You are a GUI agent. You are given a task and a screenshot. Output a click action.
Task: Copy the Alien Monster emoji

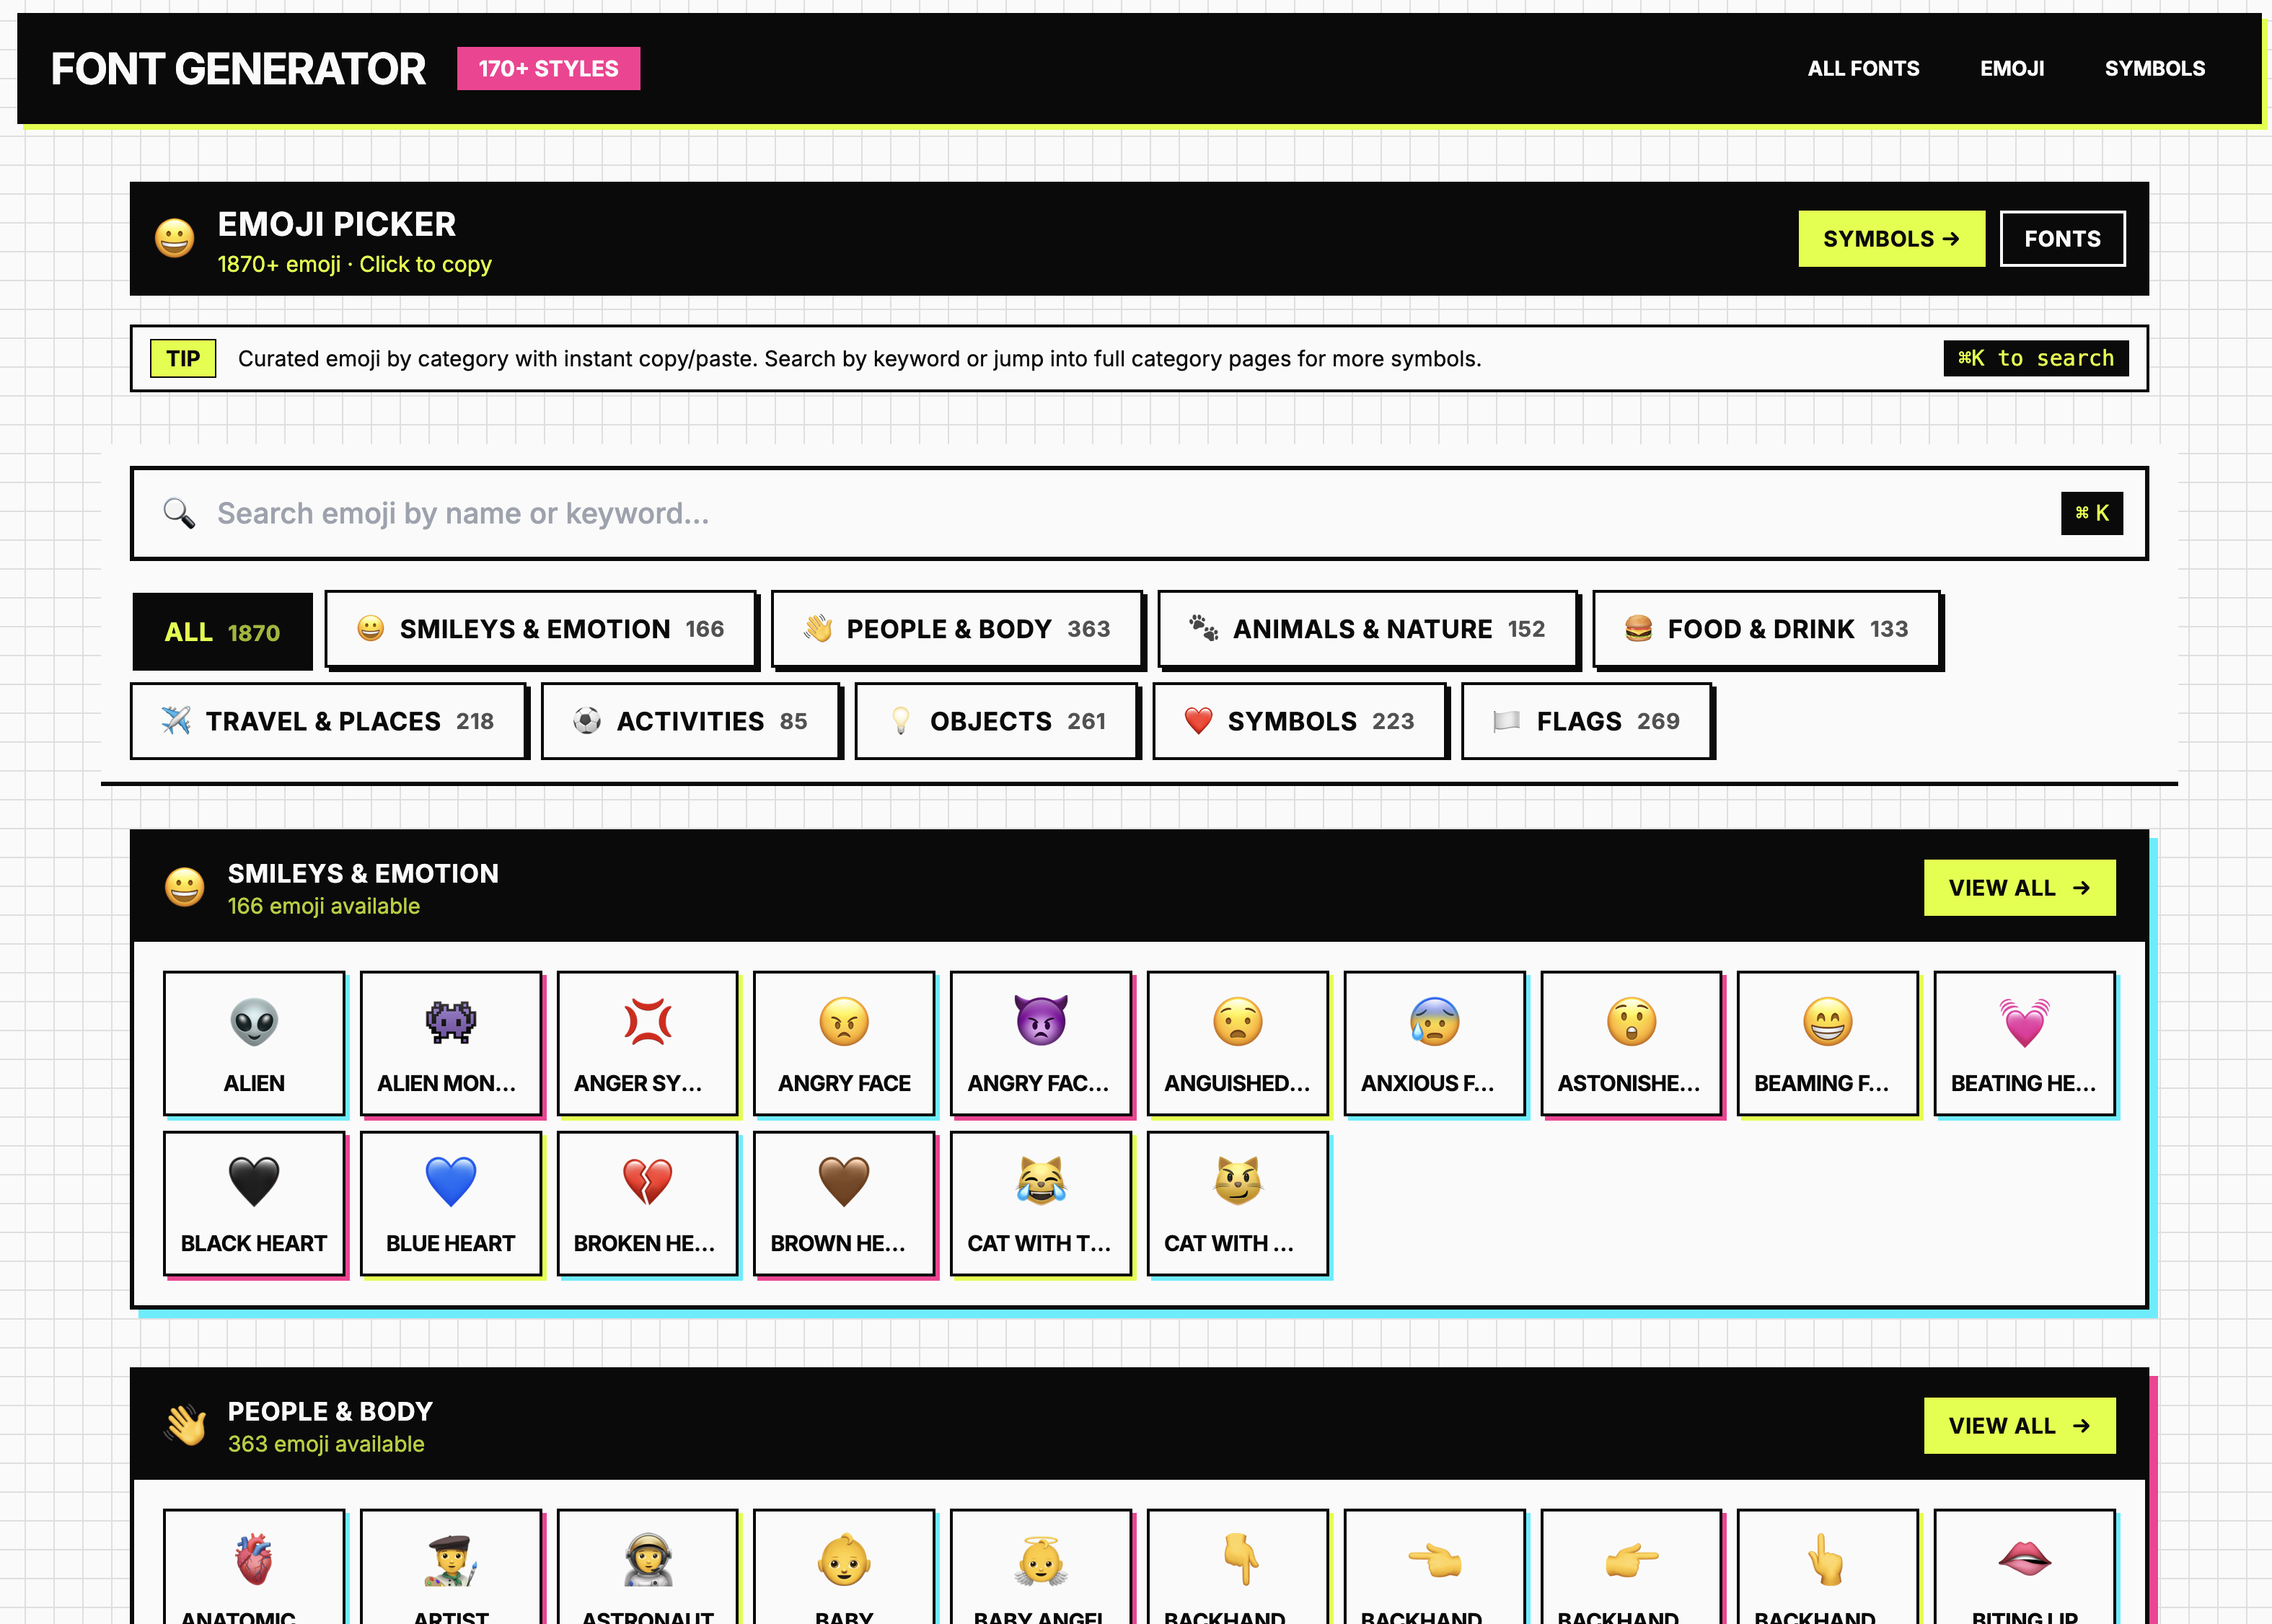[x=450, y=1043]
